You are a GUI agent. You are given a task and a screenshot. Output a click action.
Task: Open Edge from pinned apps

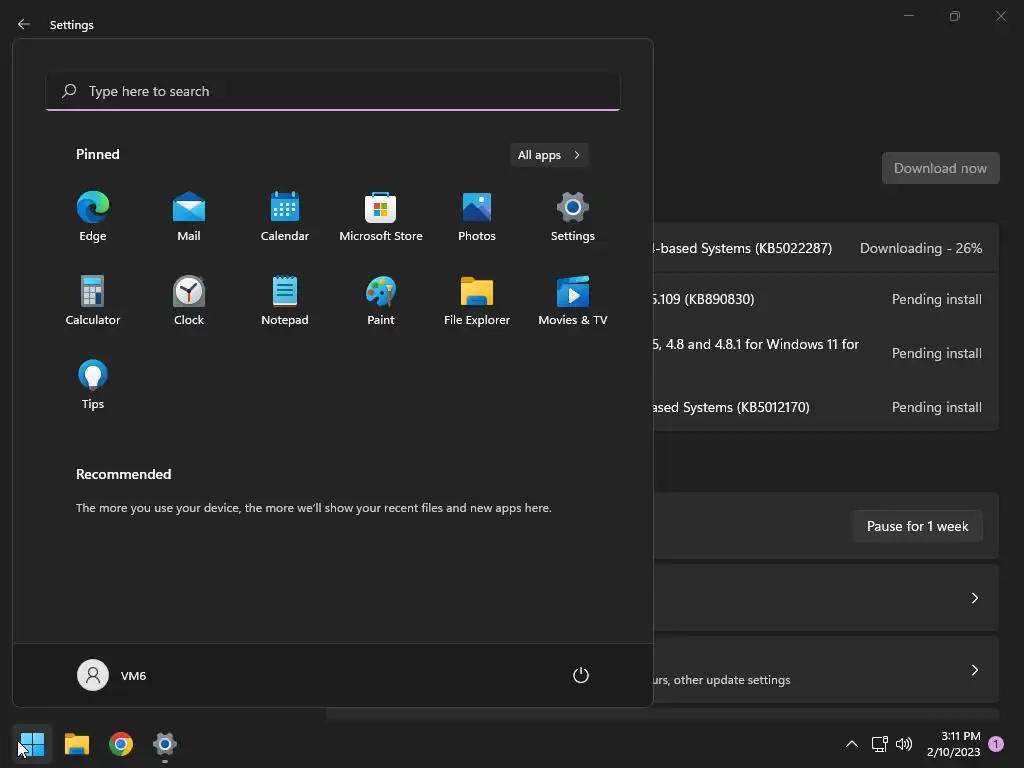tap(93, 217)
